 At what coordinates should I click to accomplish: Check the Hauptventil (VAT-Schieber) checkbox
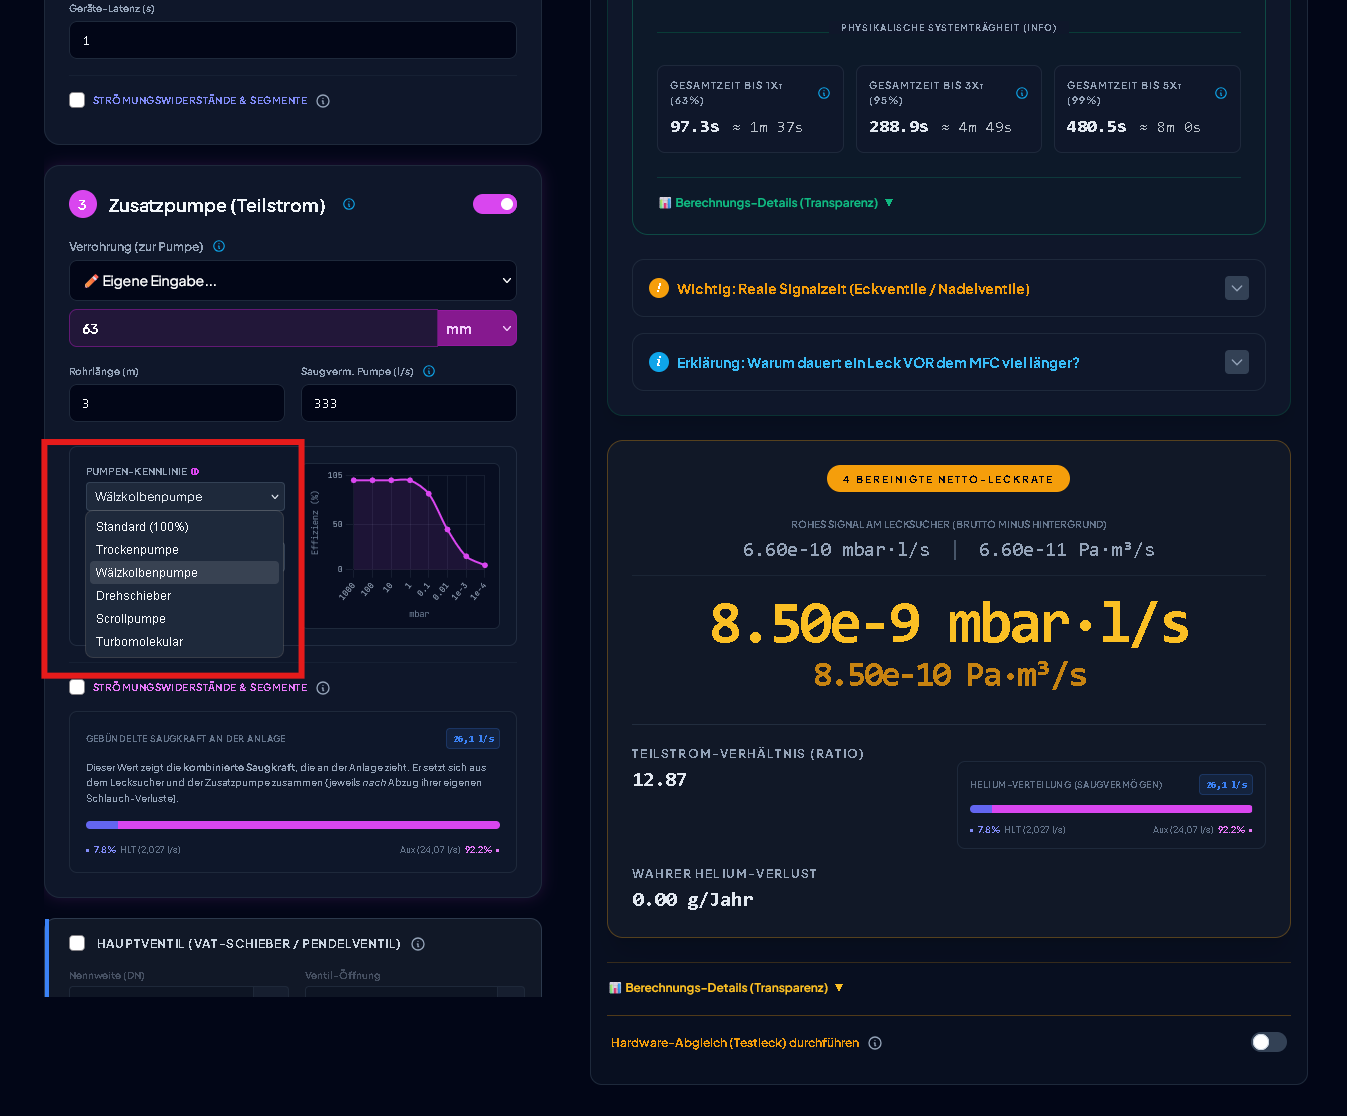coord(77,943)
